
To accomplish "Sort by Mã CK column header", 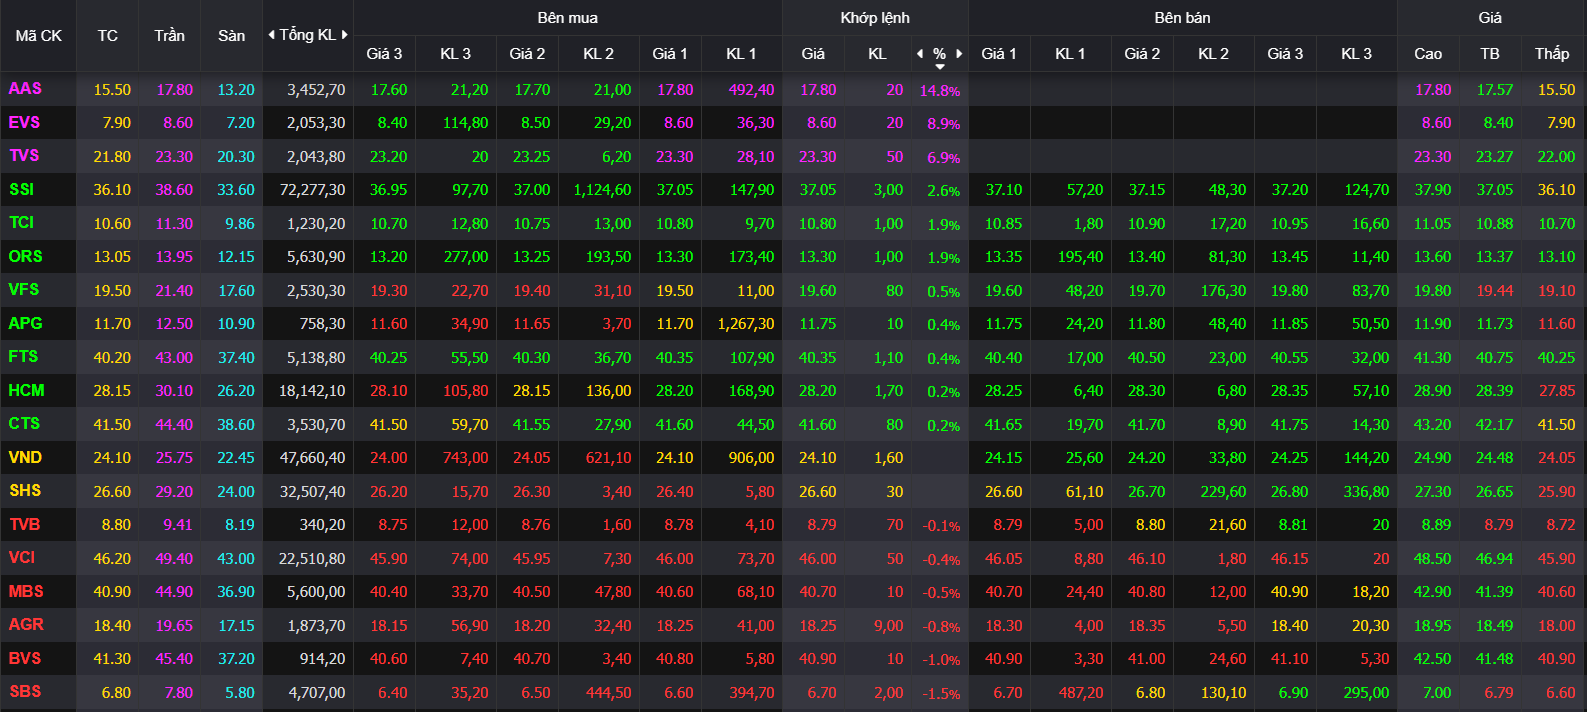I will (x=39, y=36).
